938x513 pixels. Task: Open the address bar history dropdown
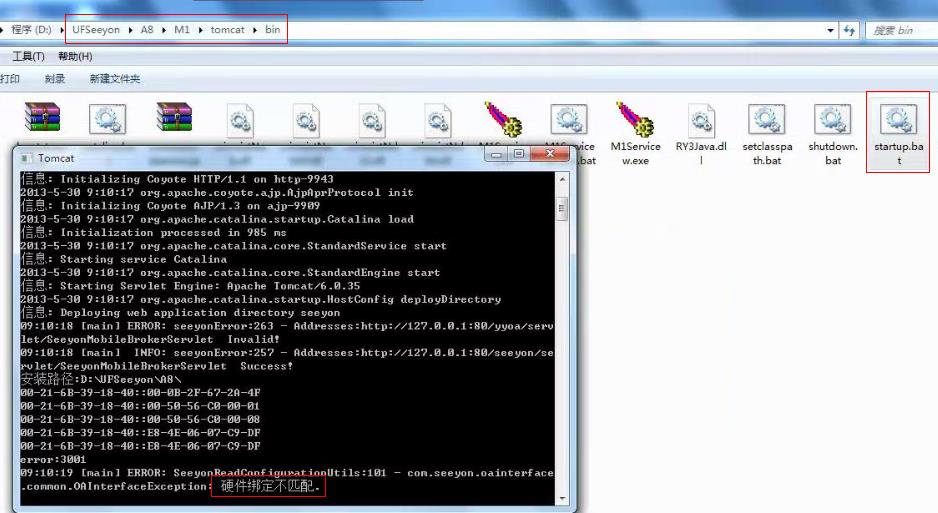[x=830, y=30]
